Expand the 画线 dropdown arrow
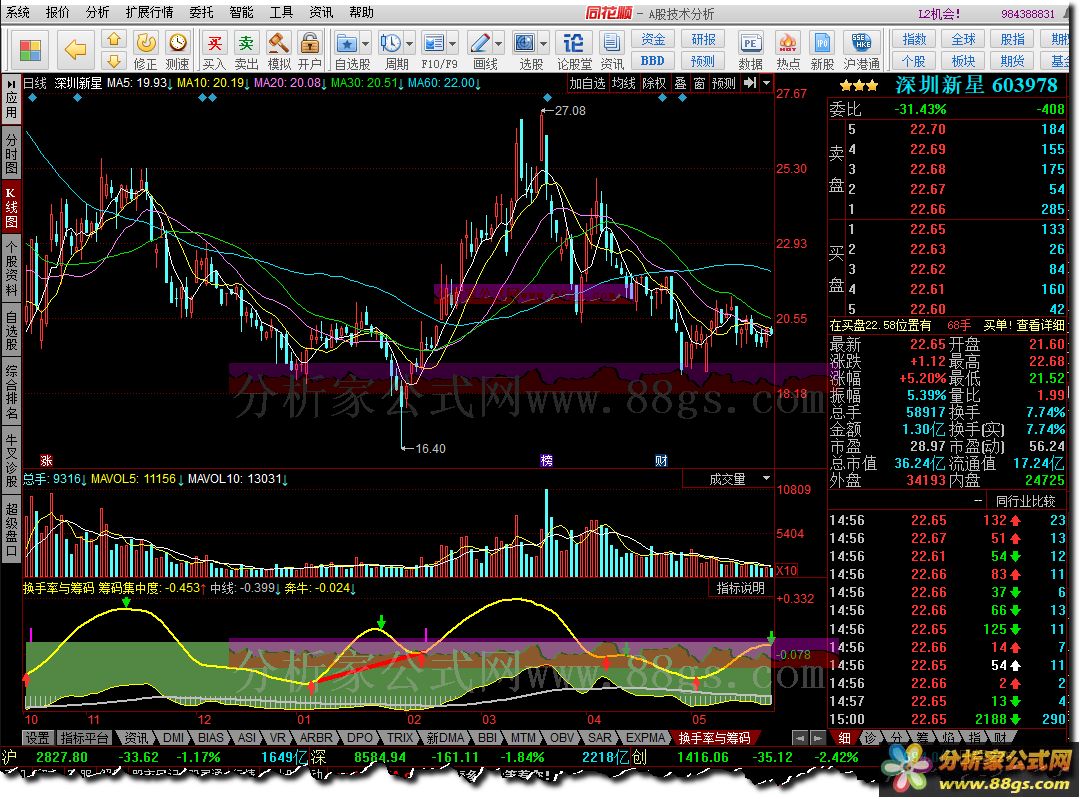 (498, 44)
